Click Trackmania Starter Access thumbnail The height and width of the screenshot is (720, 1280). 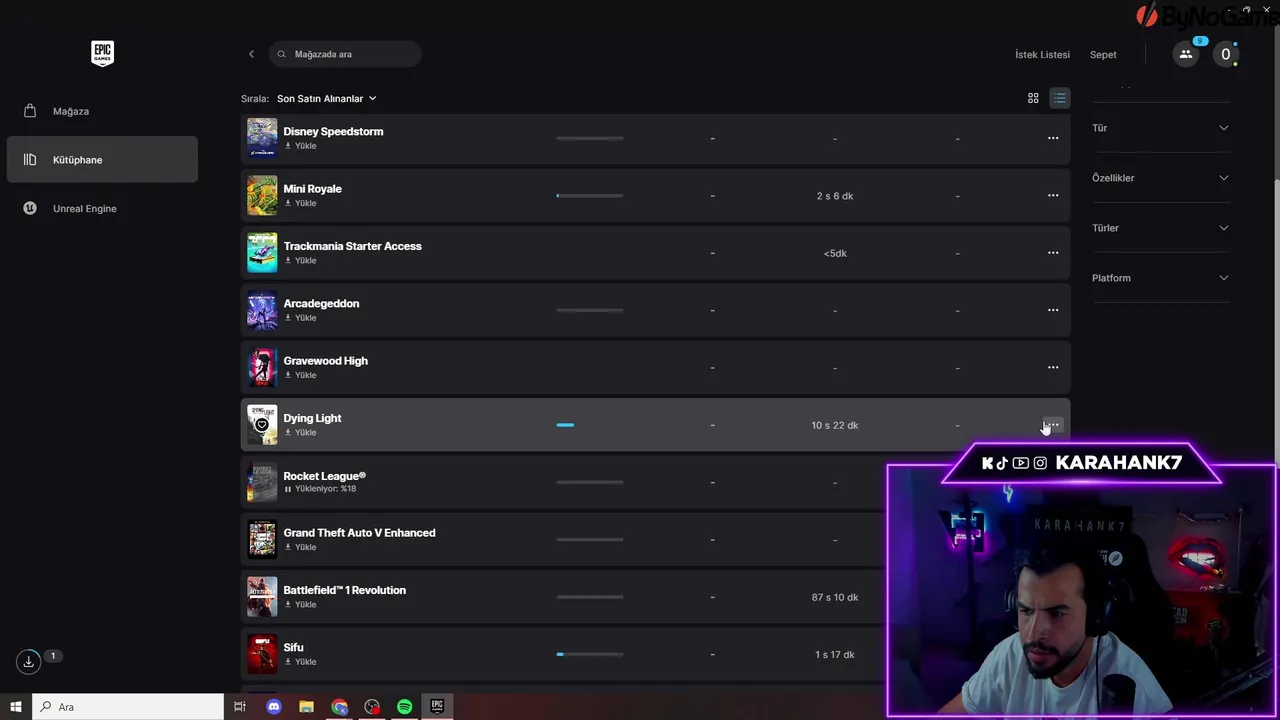[262, 253]
